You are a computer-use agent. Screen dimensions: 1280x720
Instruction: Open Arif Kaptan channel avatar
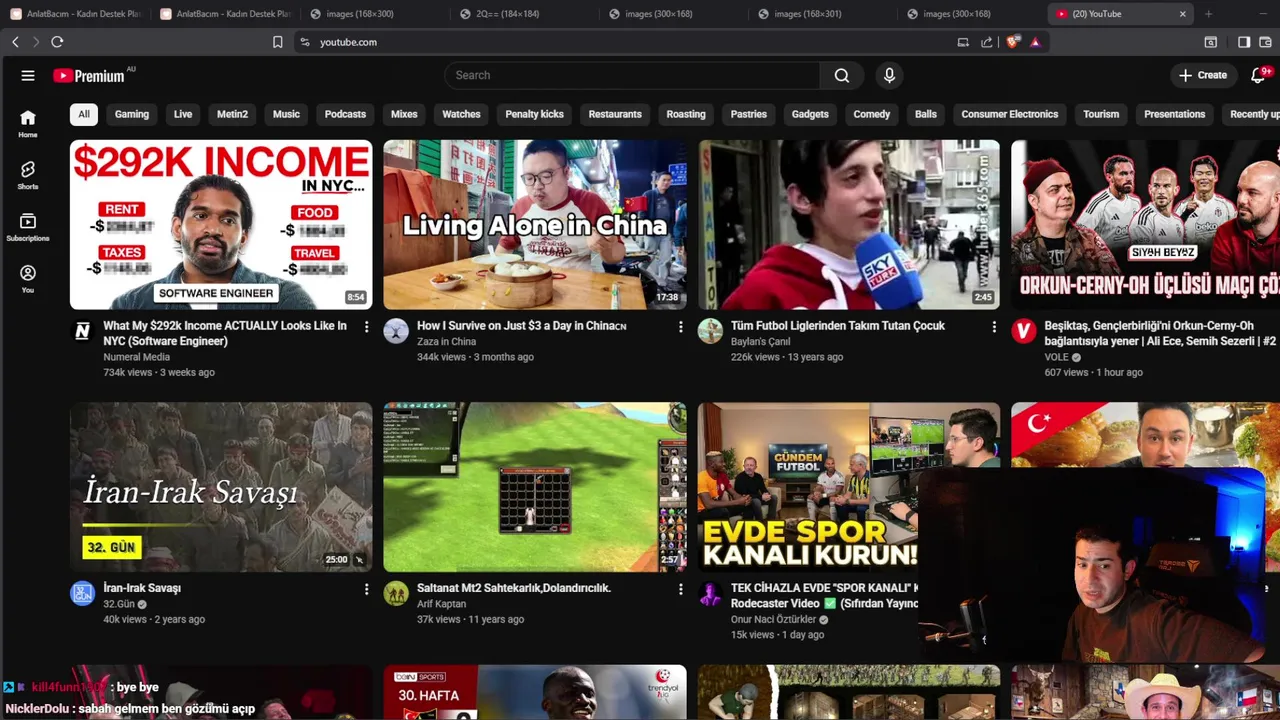tap(396, 593)
